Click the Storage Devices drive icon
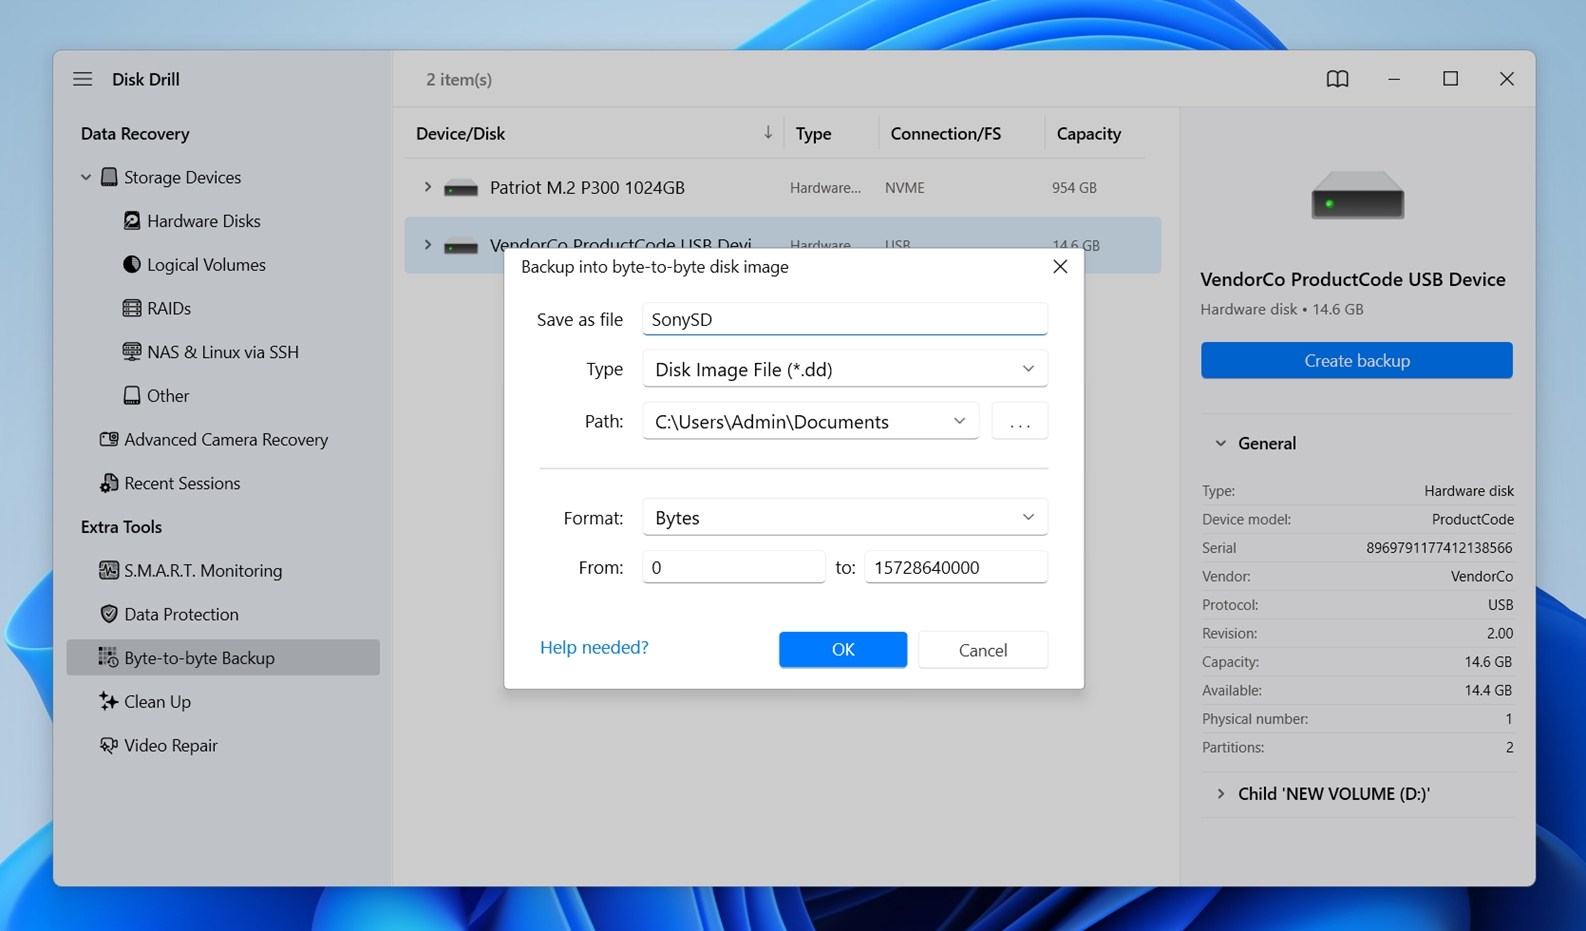This screenshot has height=931, width=1586. pos(109,177)
